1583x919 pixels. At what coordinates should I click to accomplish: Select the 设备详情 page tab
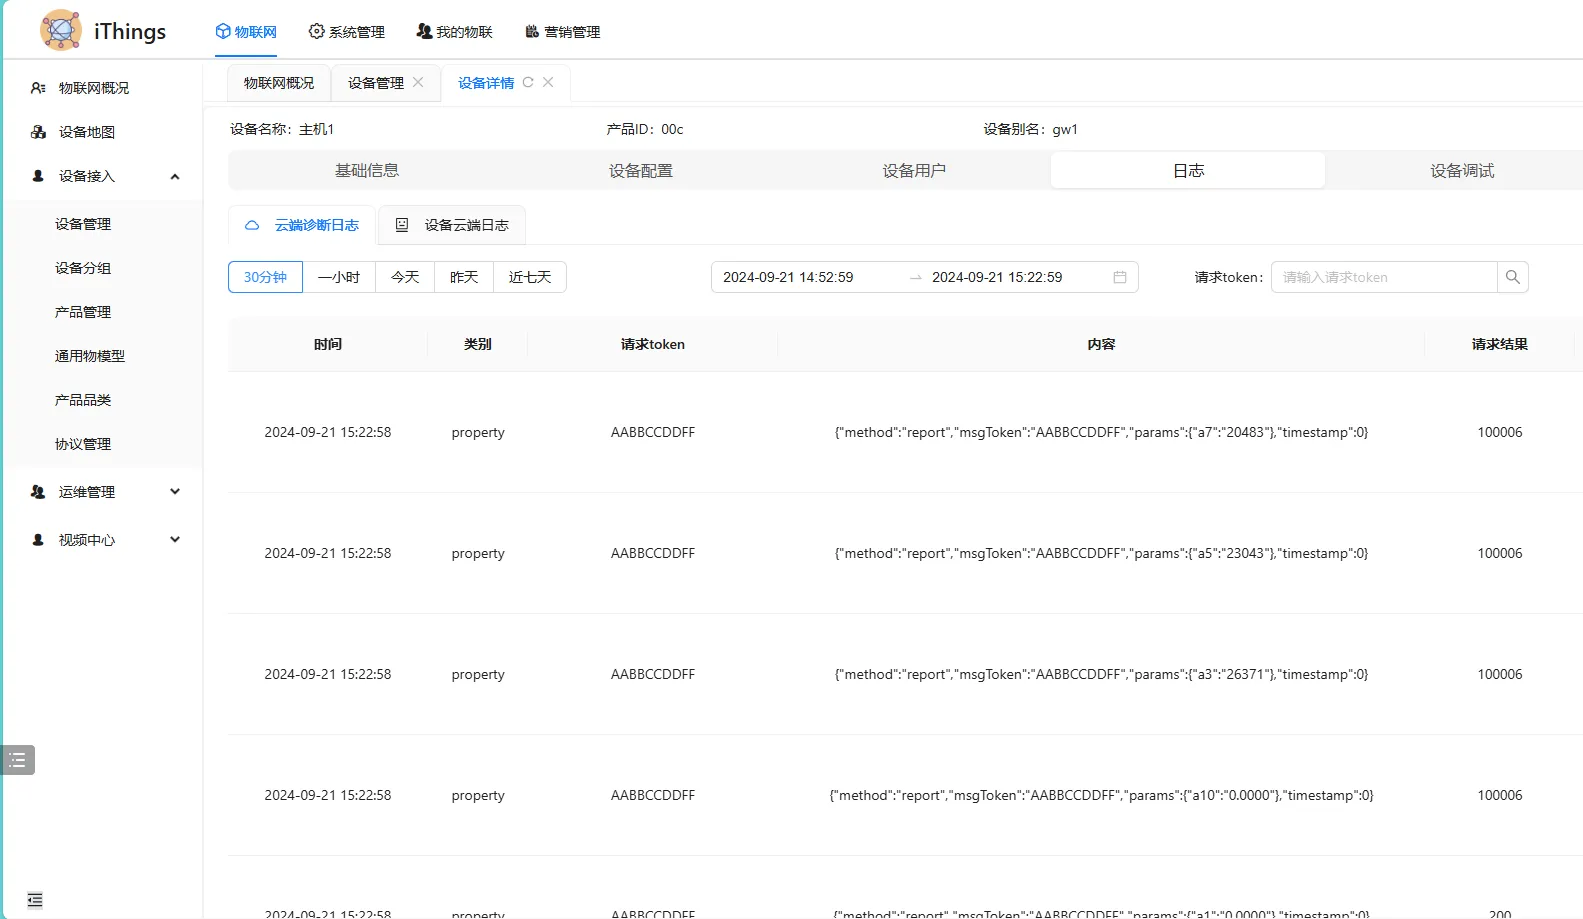(x=486, y=83)
